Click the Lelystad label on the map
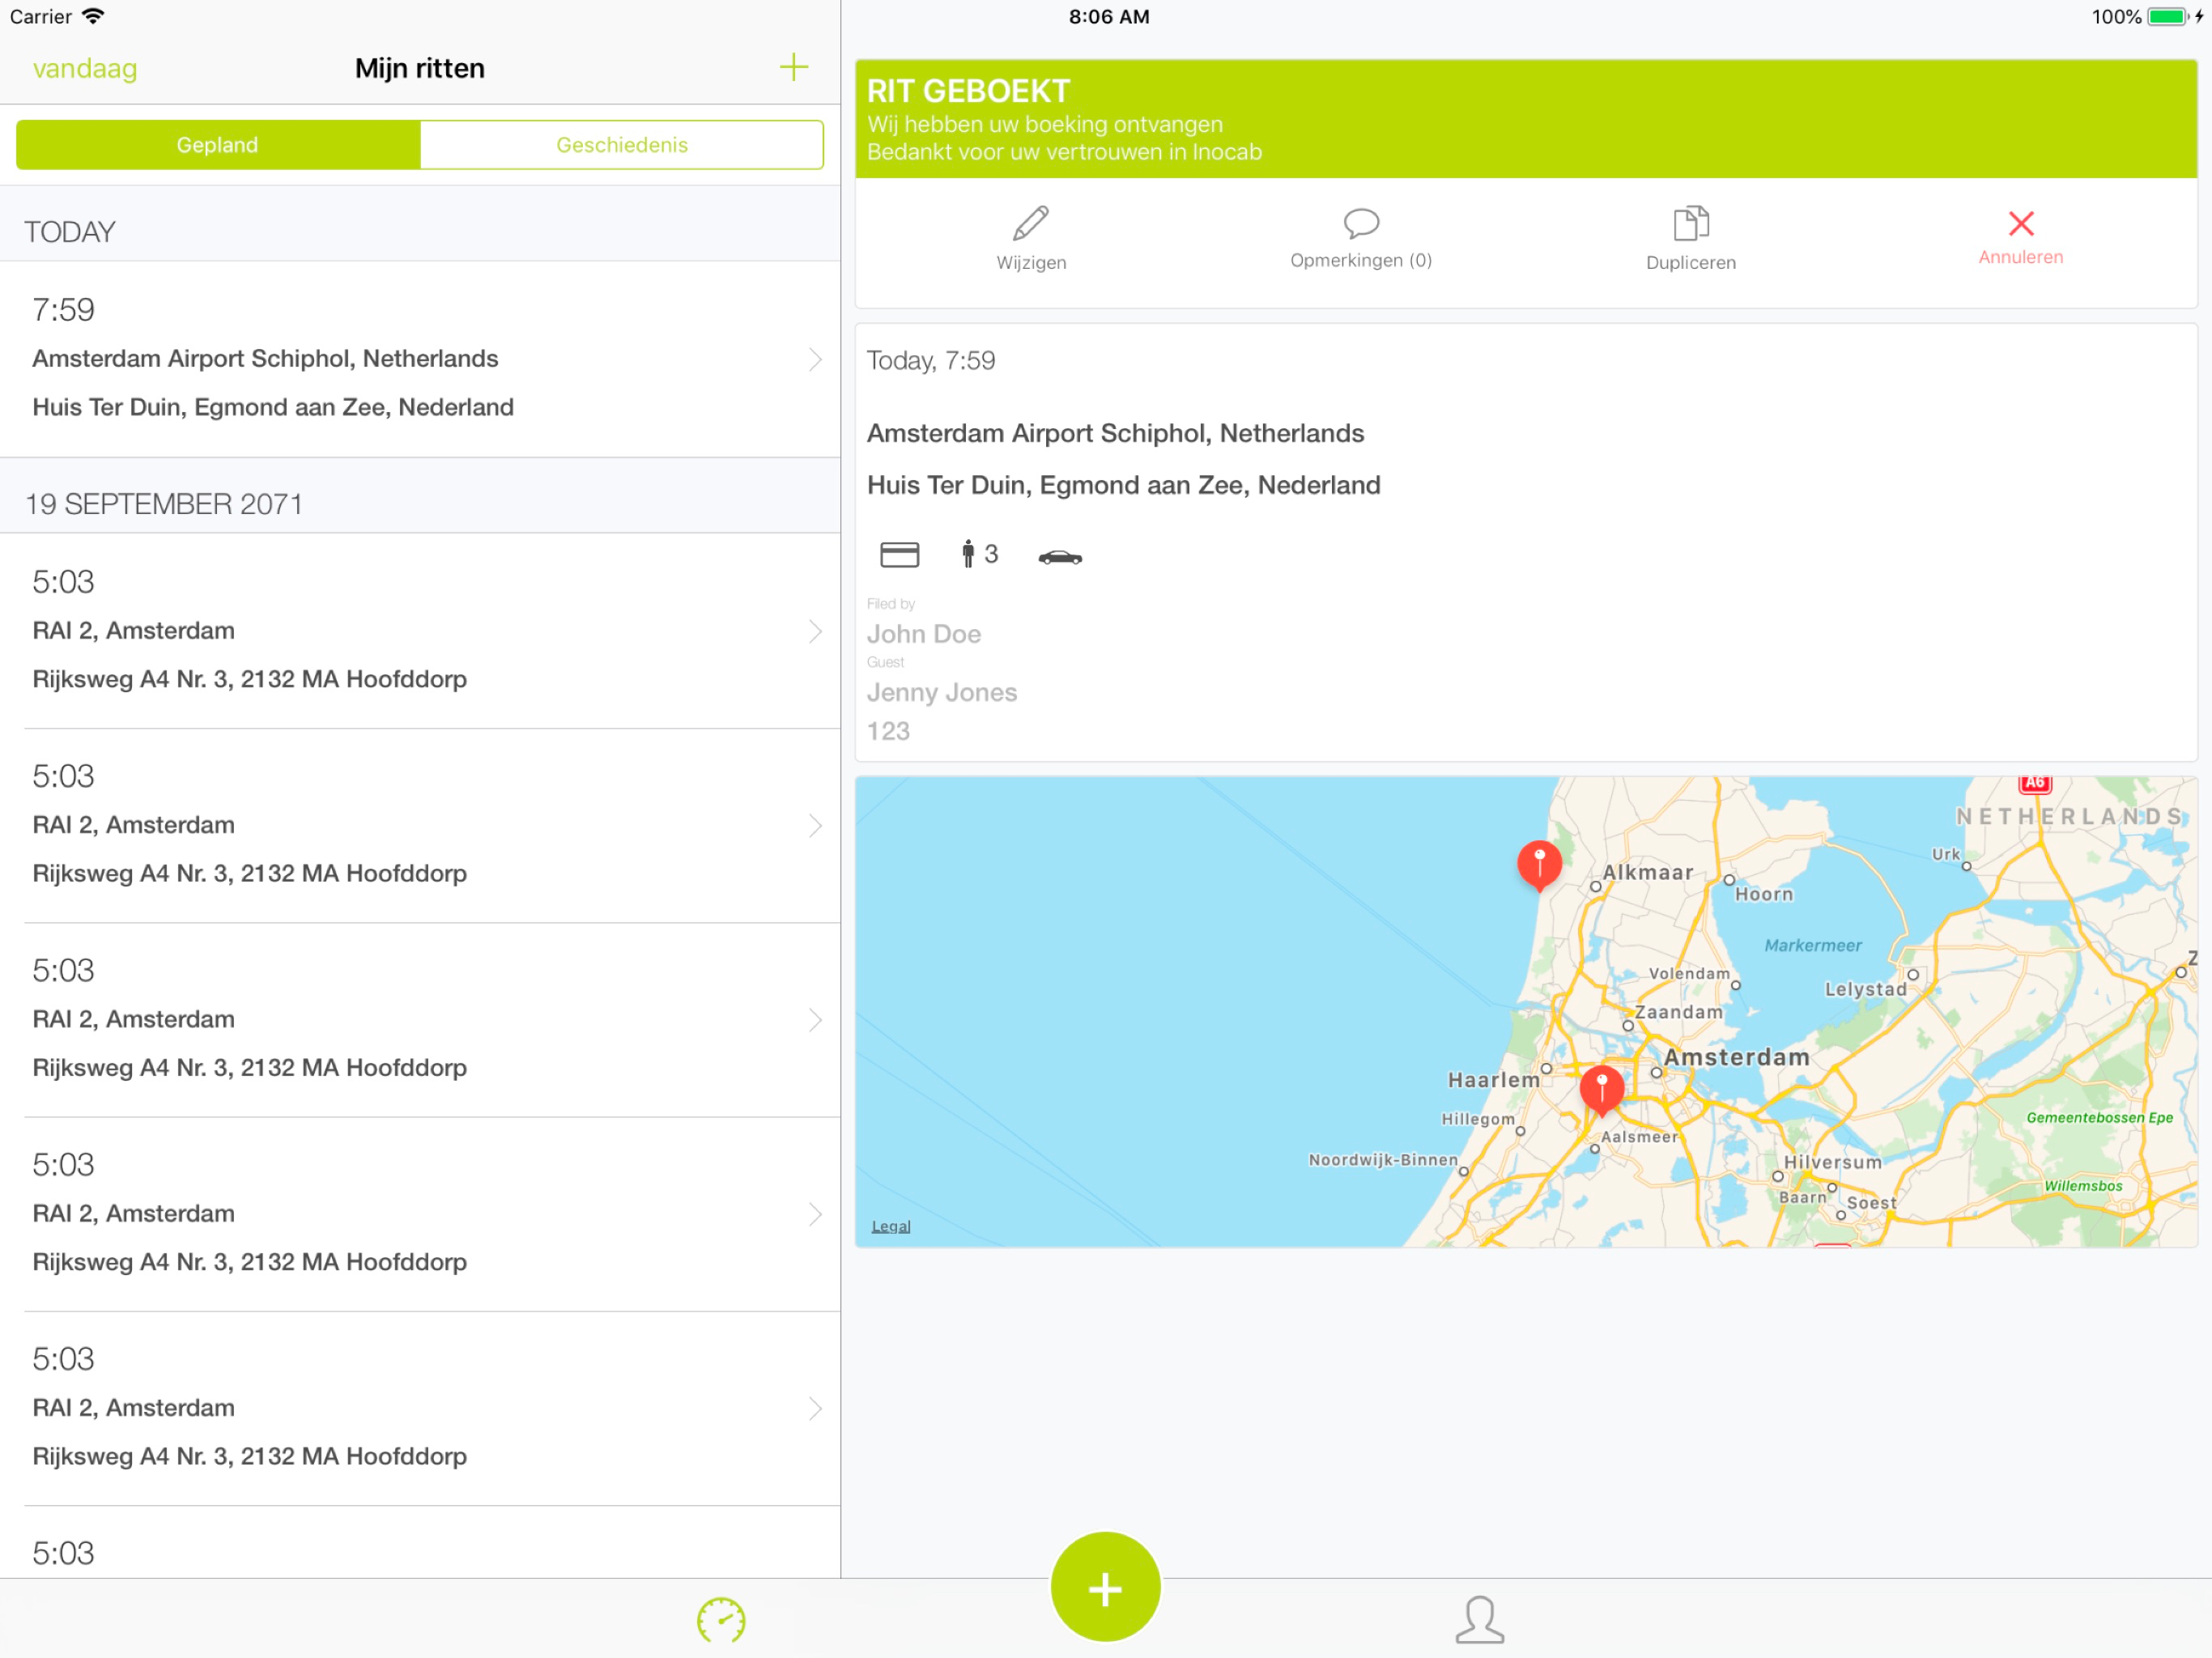Screen dimensions: 2212x1658 1865,989
